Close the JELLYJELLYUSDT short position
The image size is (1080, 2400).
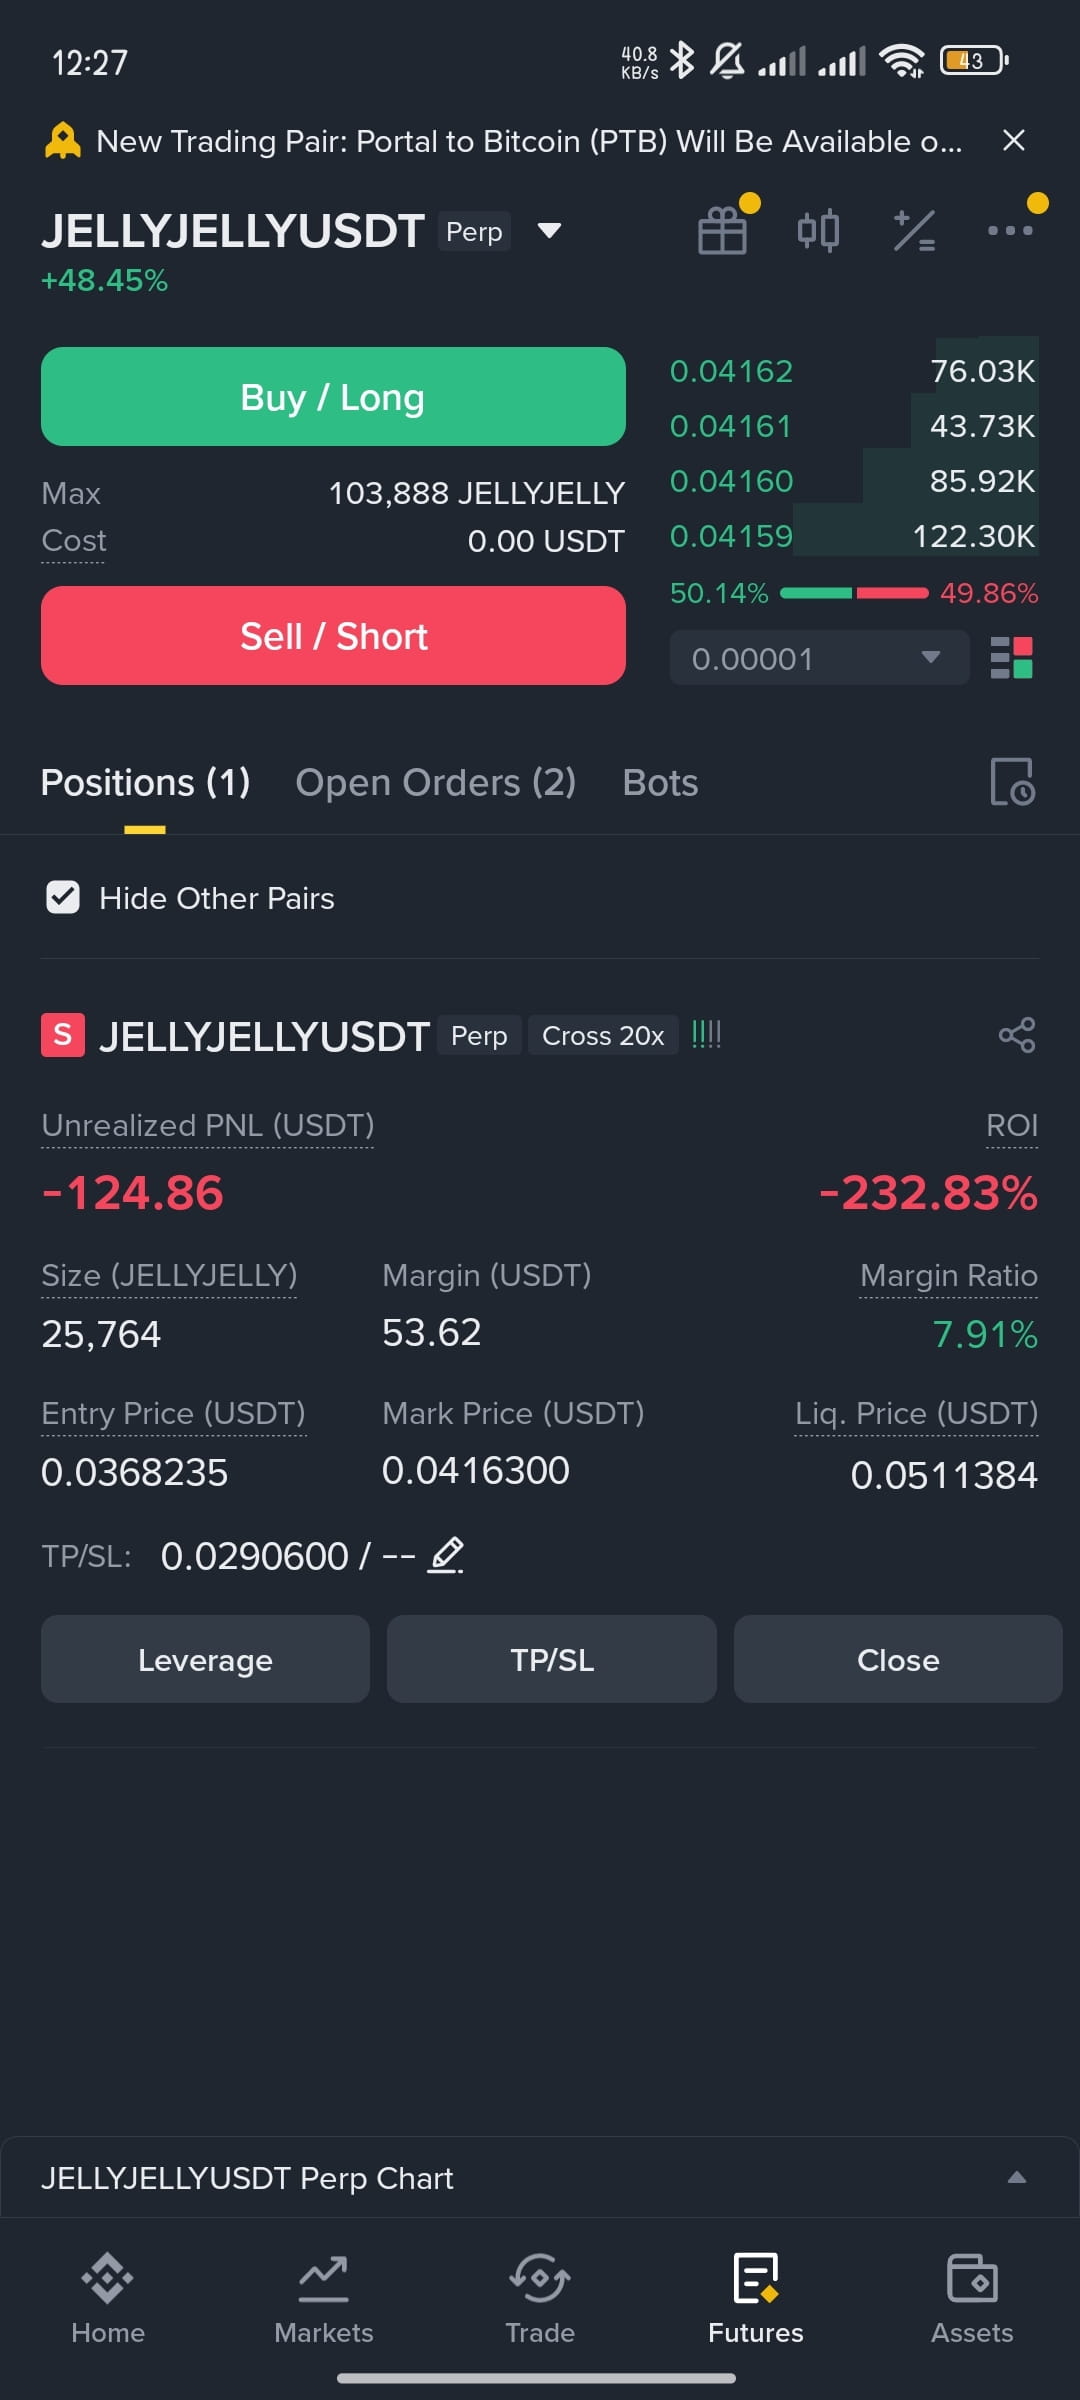pos(898,1660)
